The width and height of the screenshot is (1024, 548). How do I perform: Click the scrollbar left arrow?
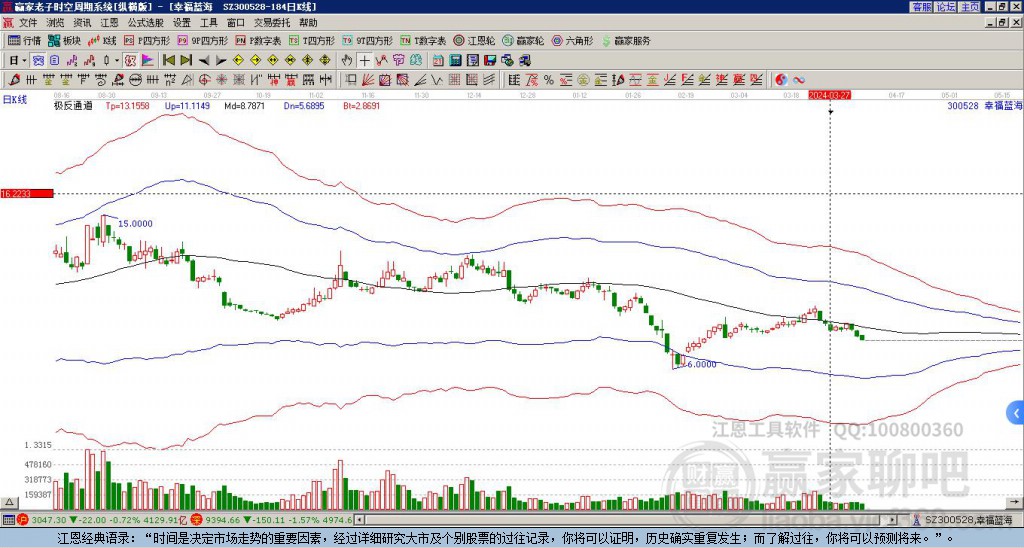click(x=359, y=520)
